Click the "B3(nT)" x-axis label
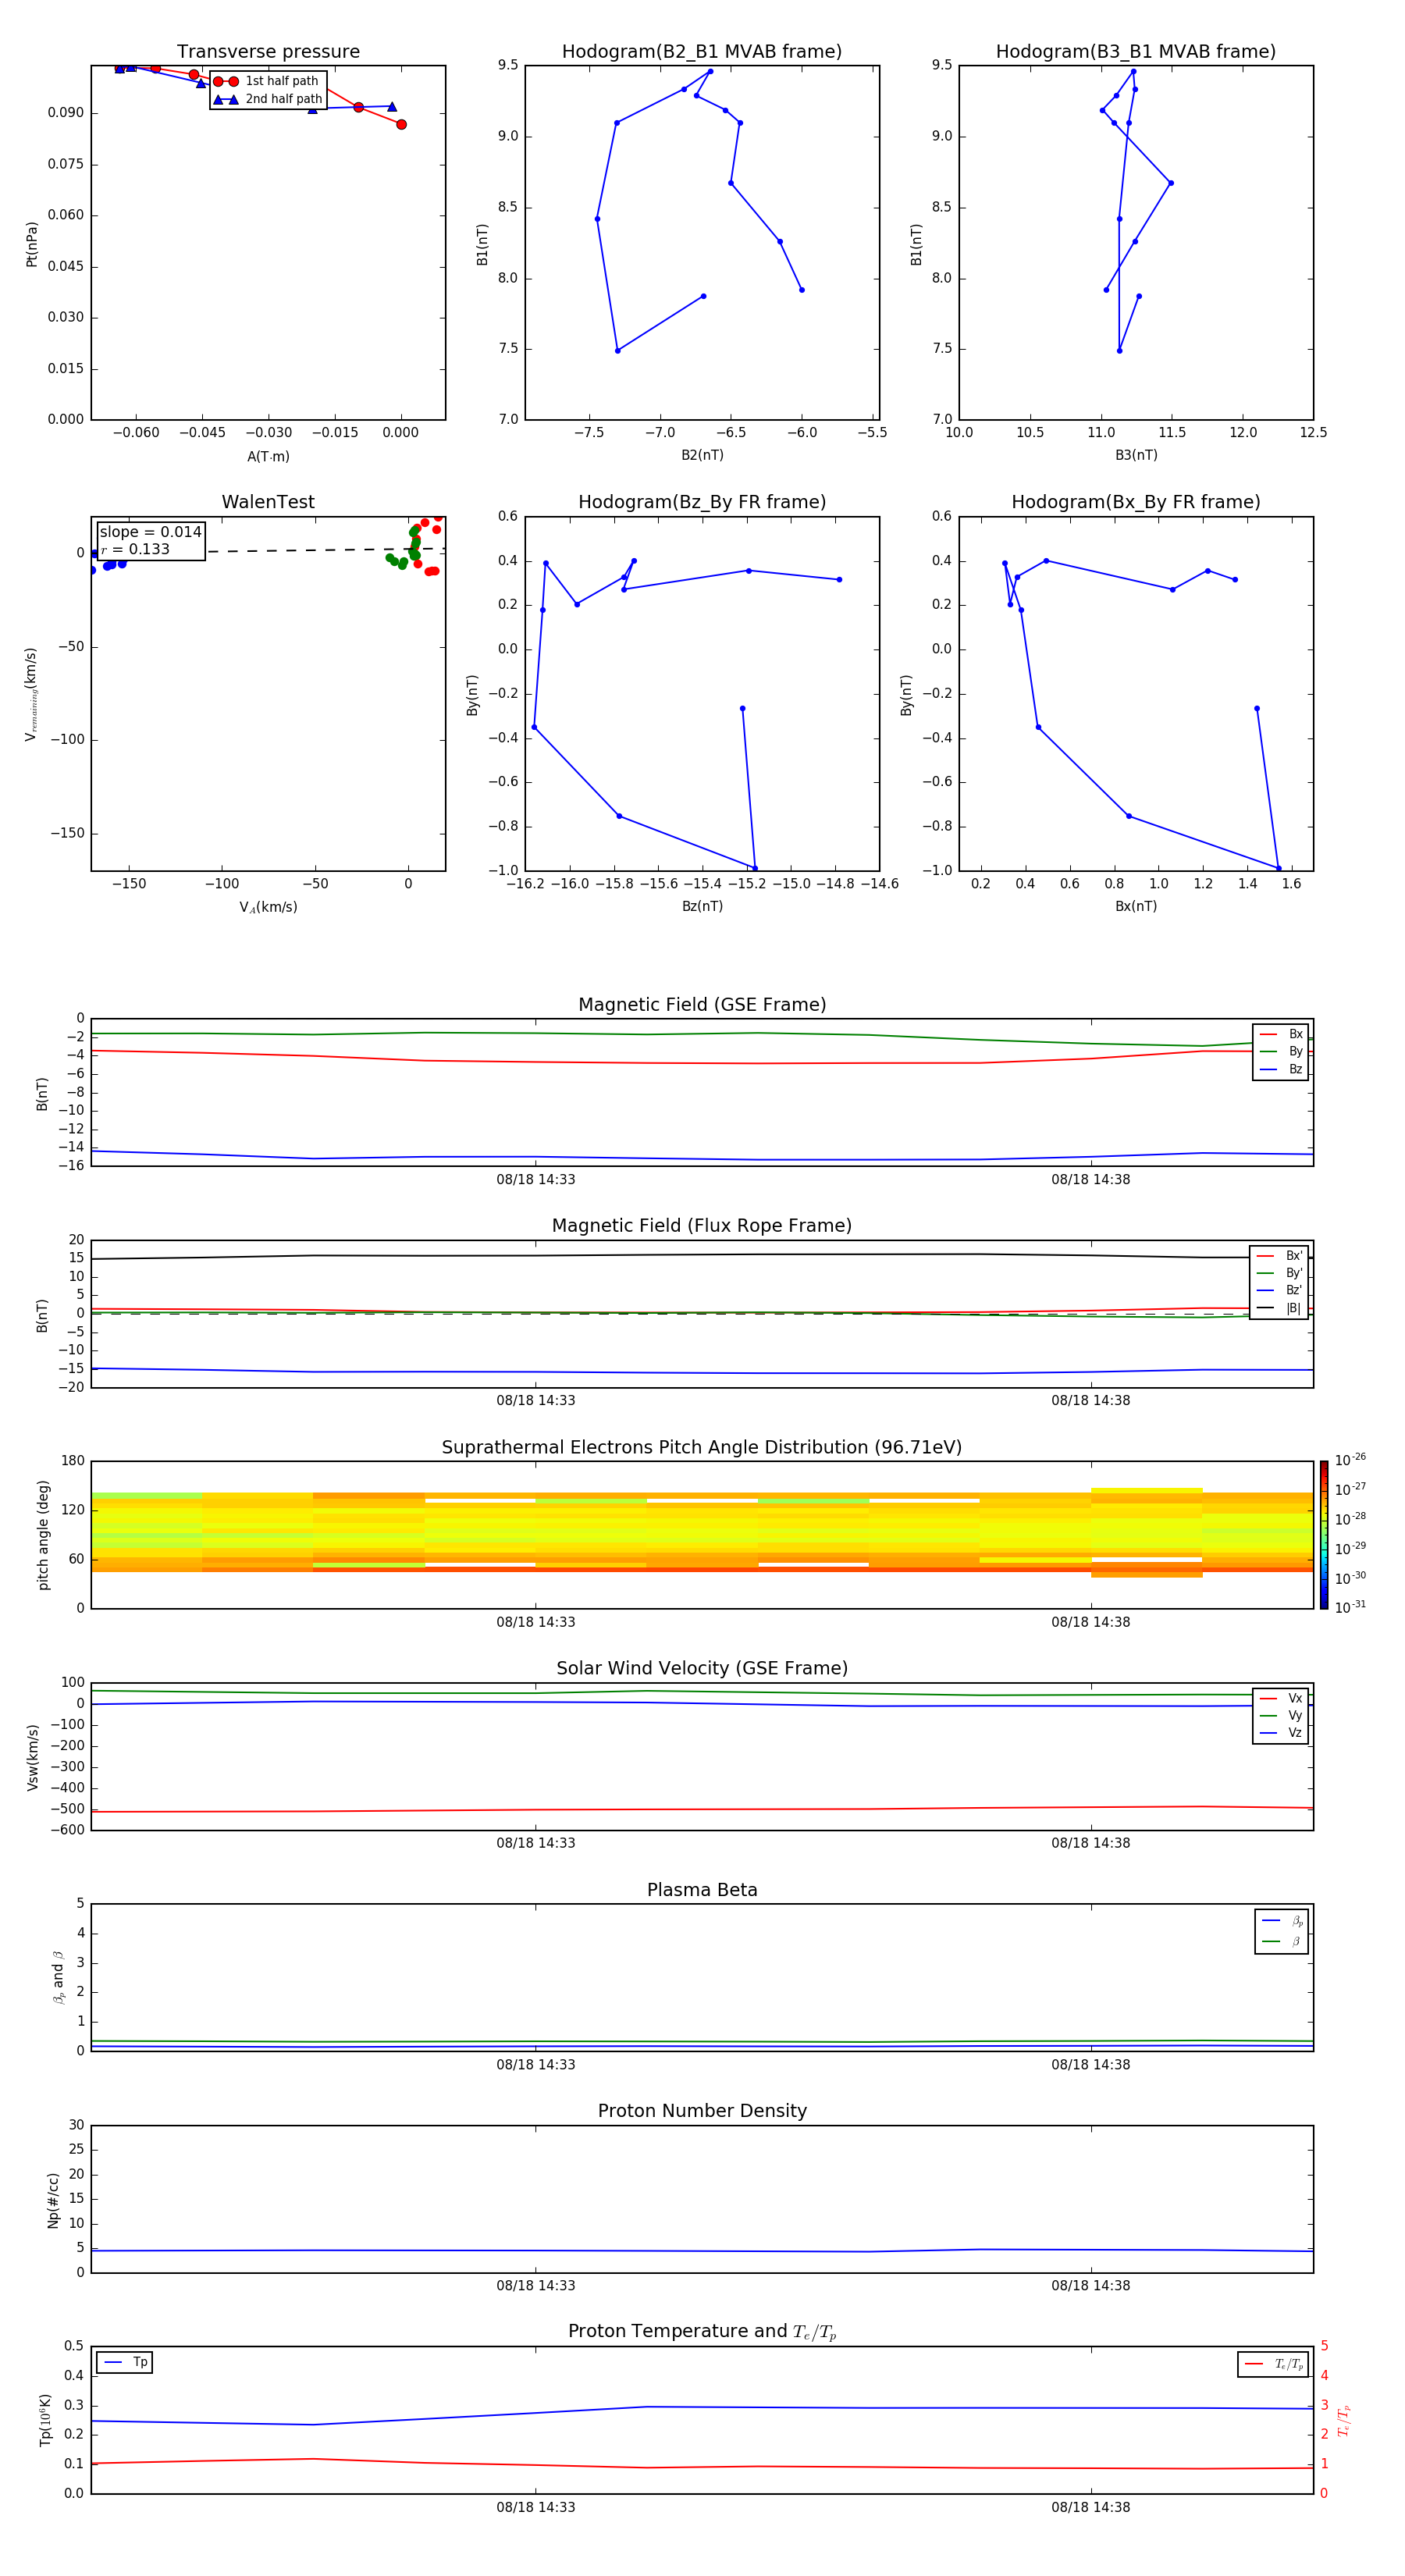1405x2576 pixels. click(1136, 455)
